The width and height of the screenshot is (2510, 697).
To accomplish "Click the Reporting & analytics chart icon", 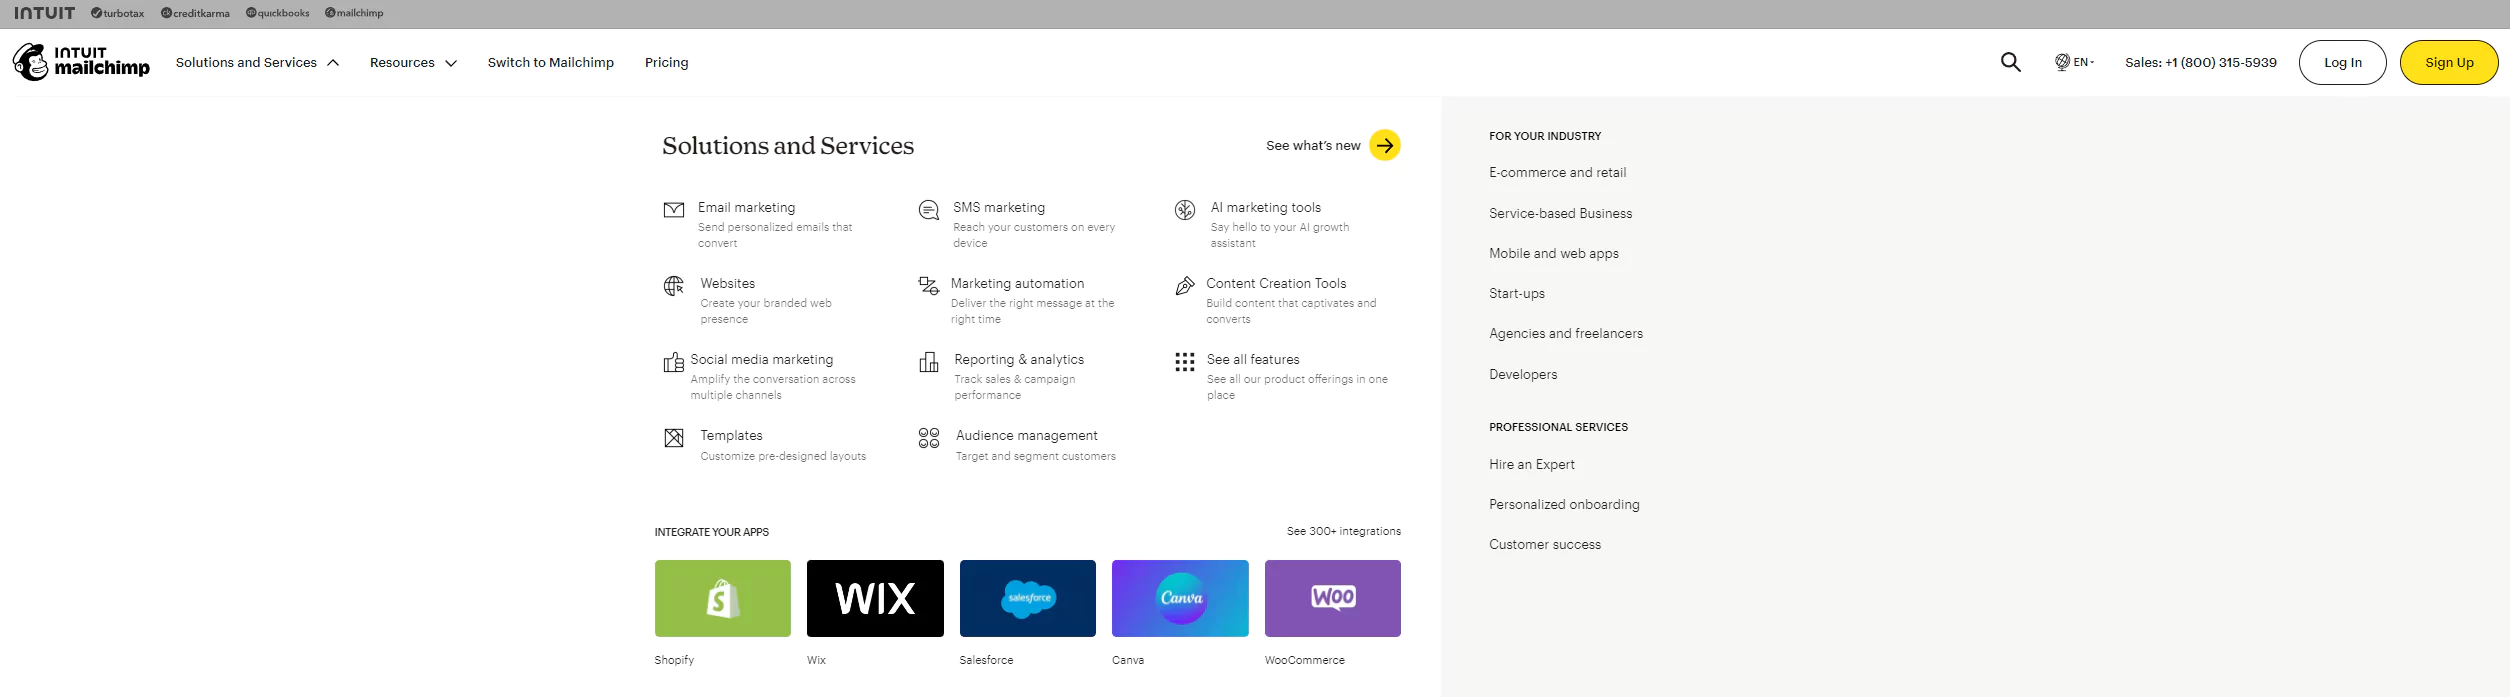I will point(929,362).
